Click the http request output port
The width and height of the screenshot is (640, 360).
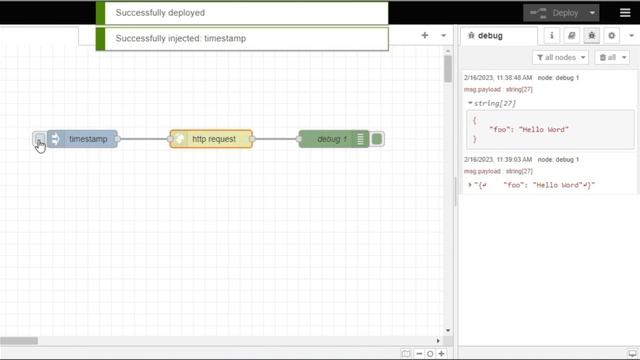tap(252, 139)
